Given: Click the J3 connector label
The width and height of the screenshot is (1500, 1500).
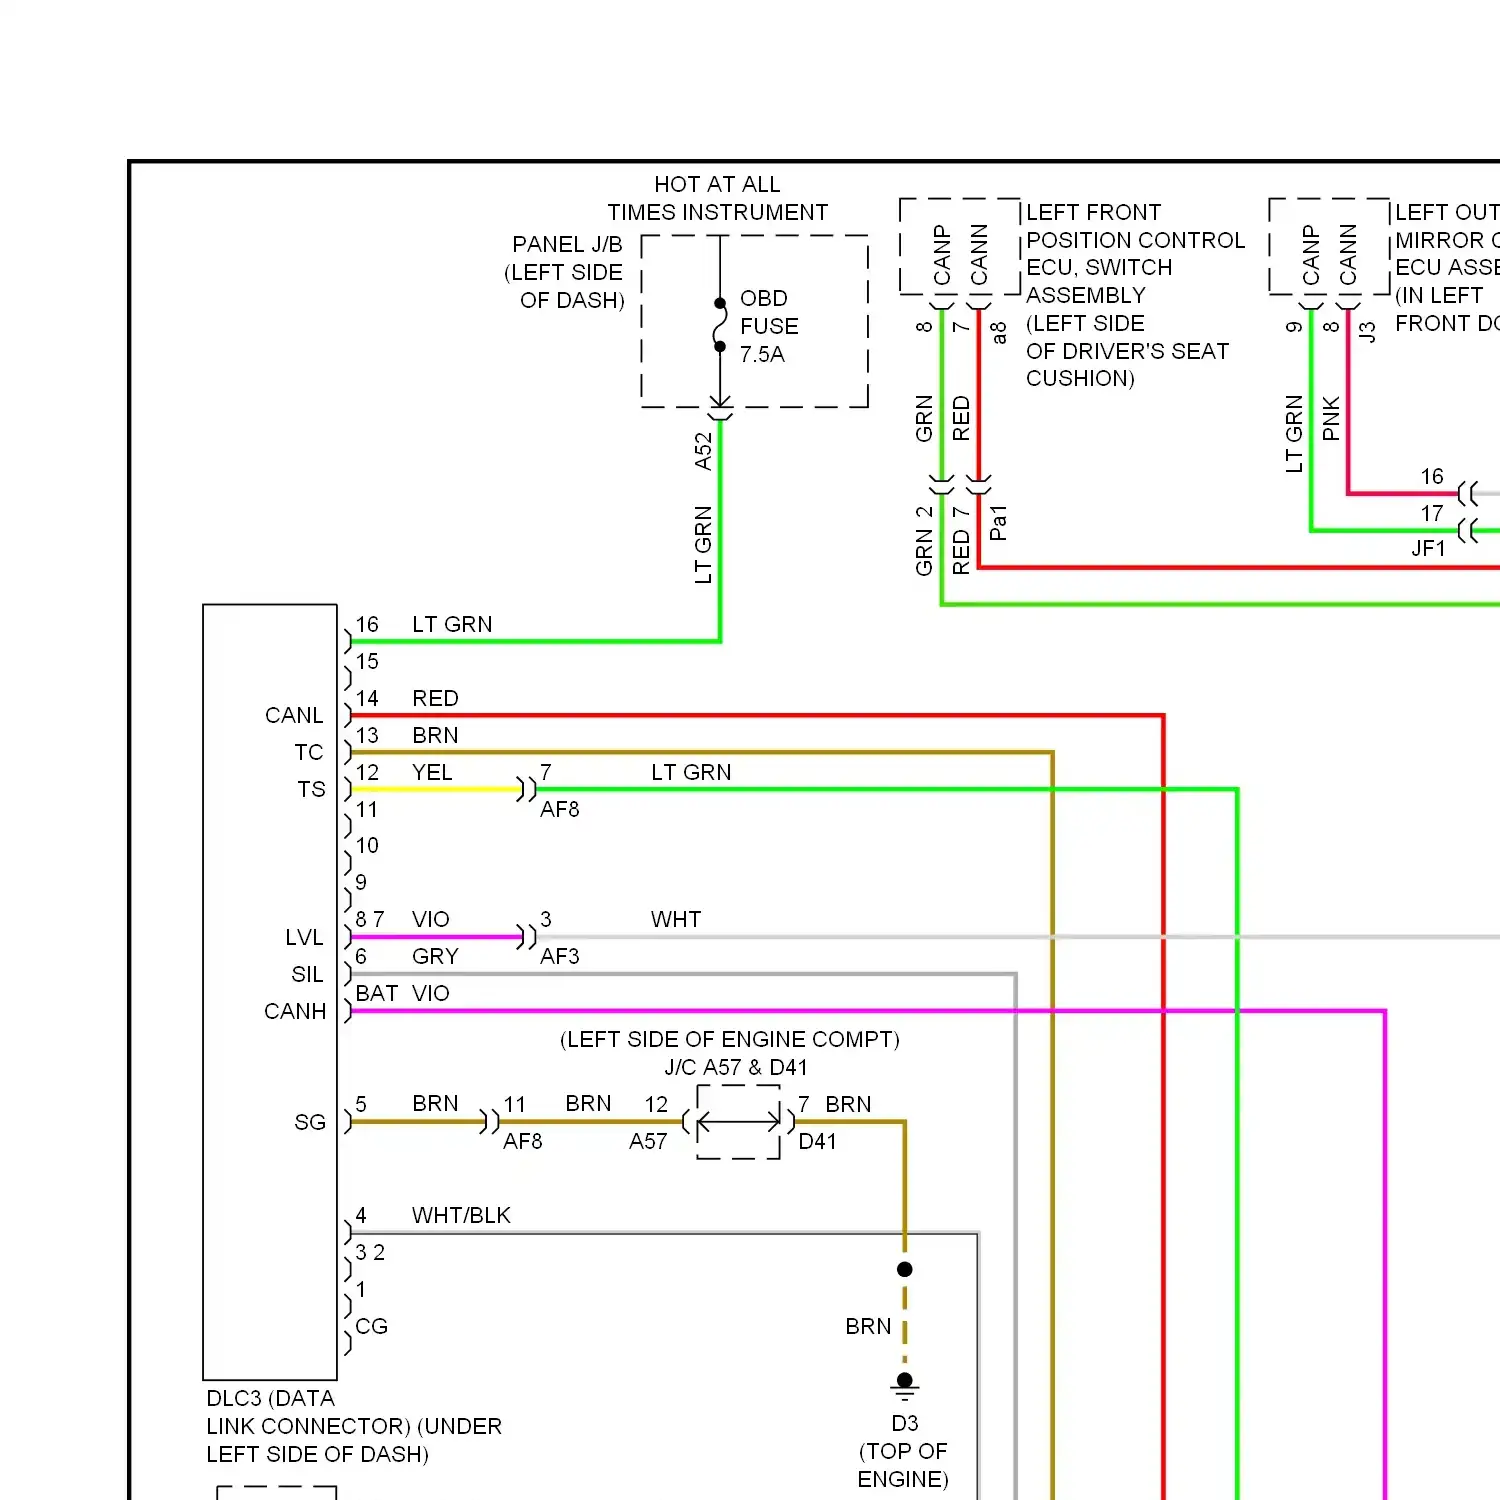Looking at the screenshot, I should click(1367, 332).
